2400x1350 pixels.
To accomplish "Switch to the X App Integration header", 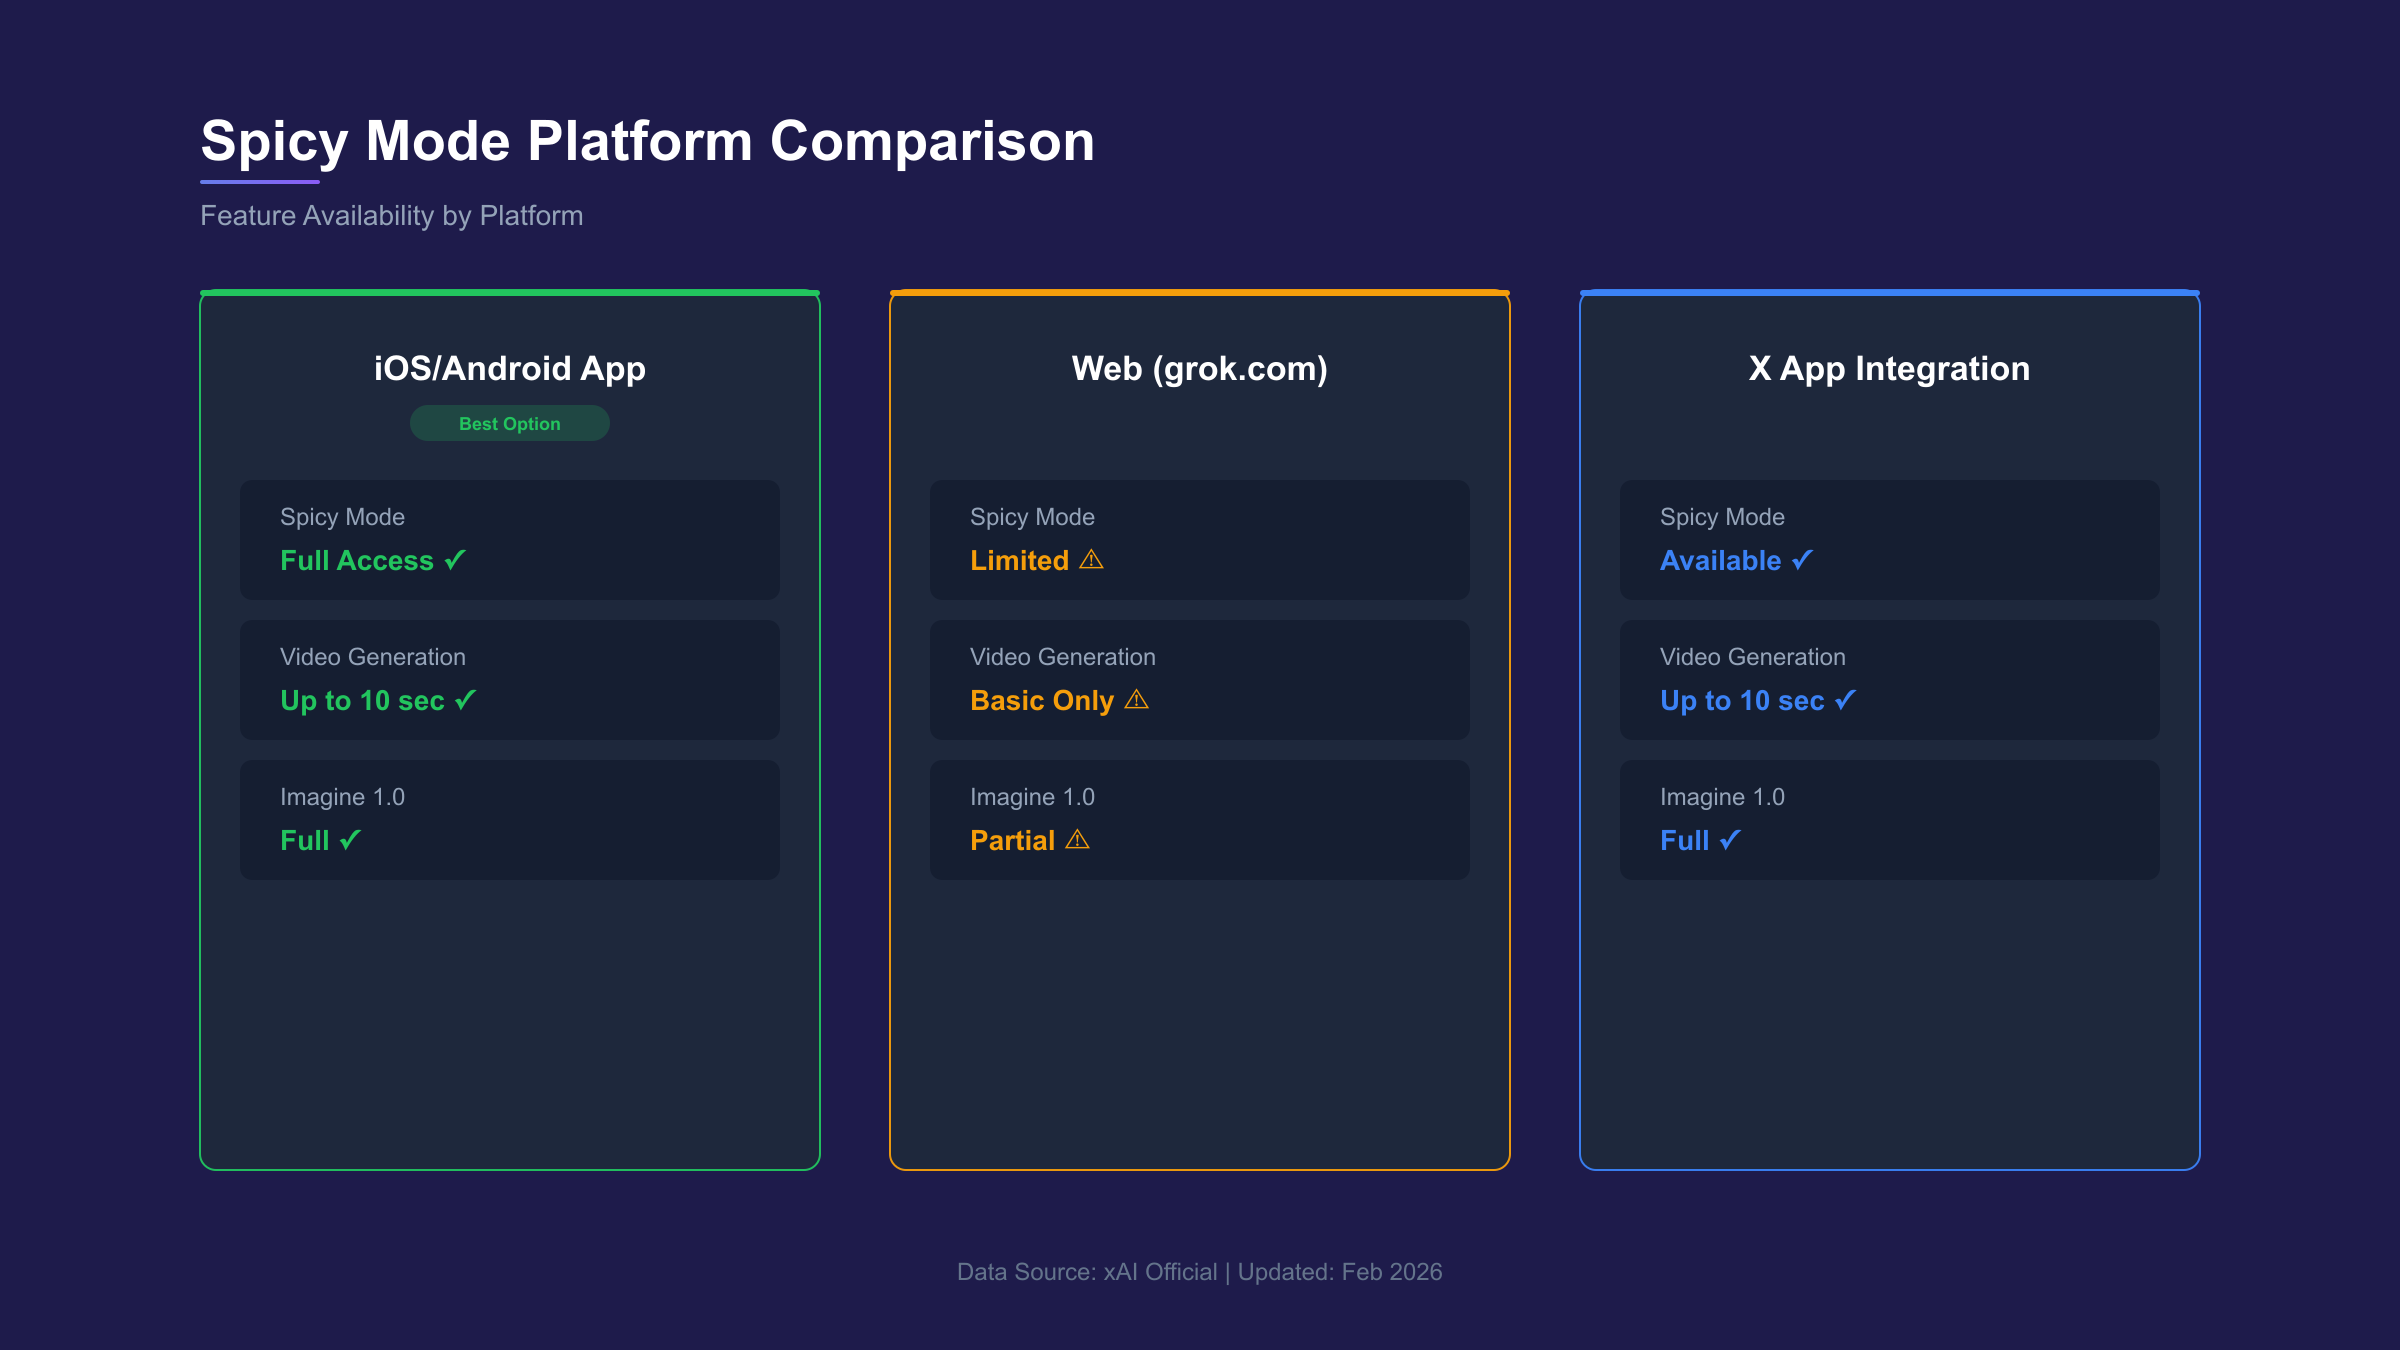I will (x=1888, y=368).
